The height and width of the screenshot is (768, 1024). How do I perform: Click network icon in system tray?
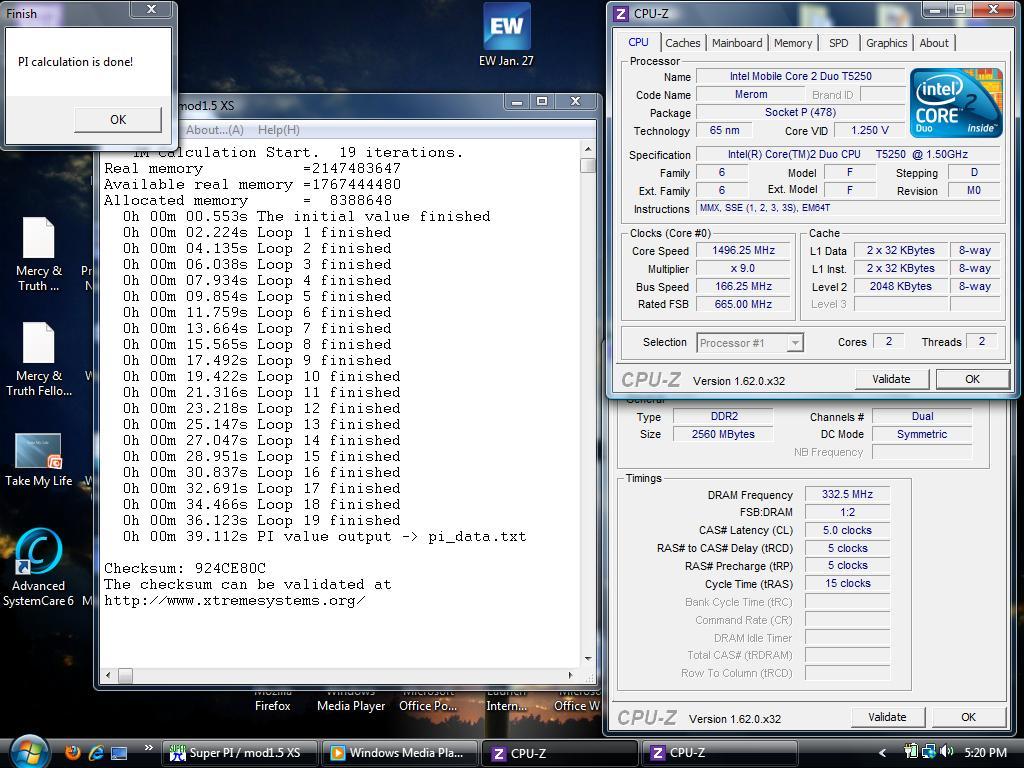pos(929,752)
